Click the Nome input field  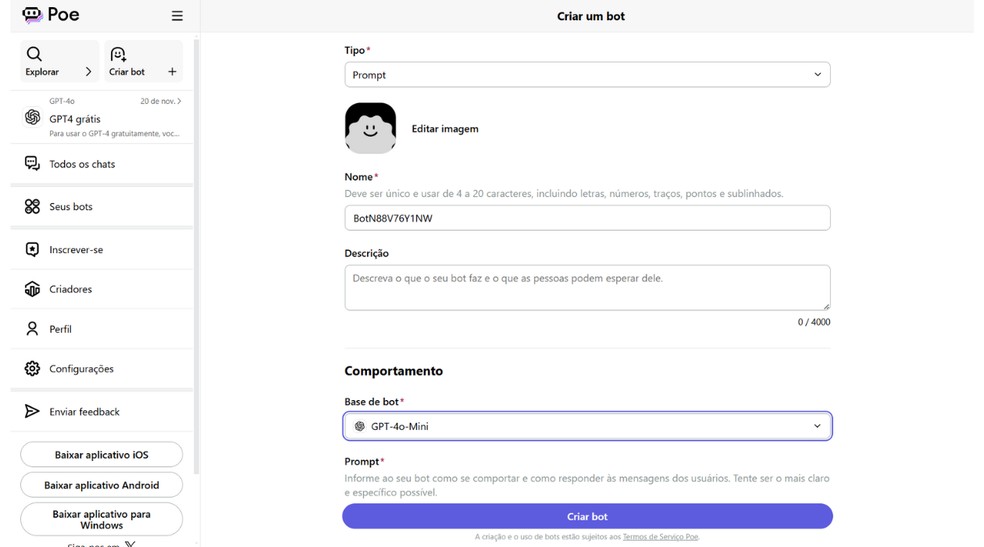click(x=587, y=218)
